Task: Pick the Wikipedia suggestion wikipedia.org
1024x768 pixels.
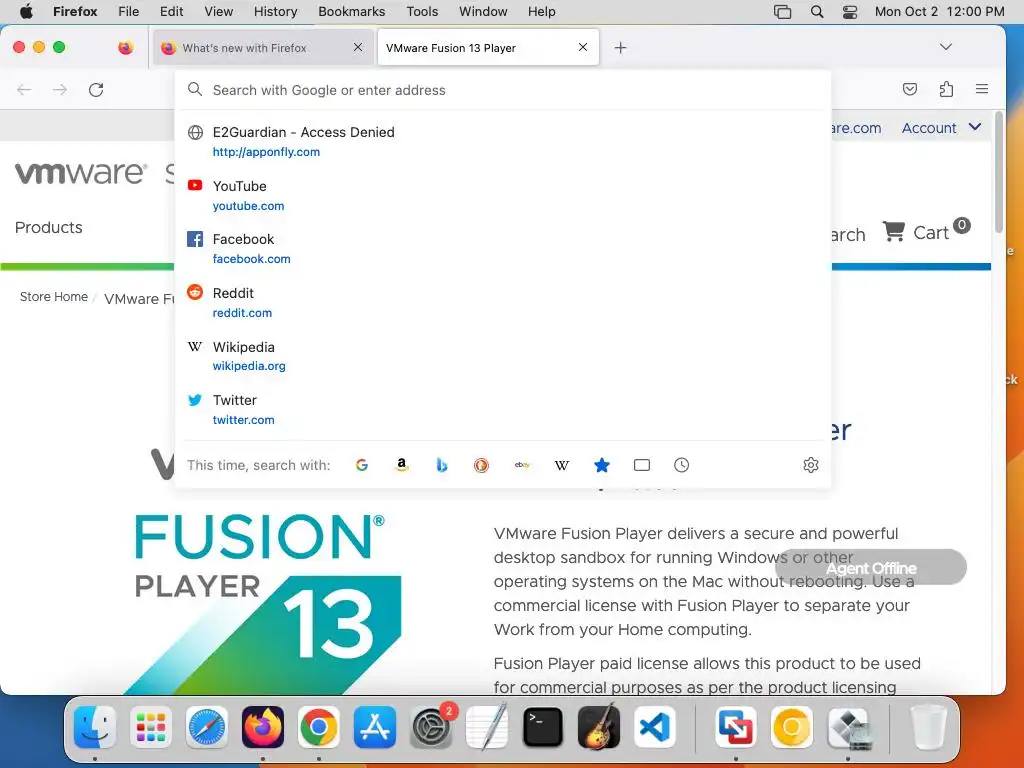Action: pyautogui.click(x=503, y=356)
